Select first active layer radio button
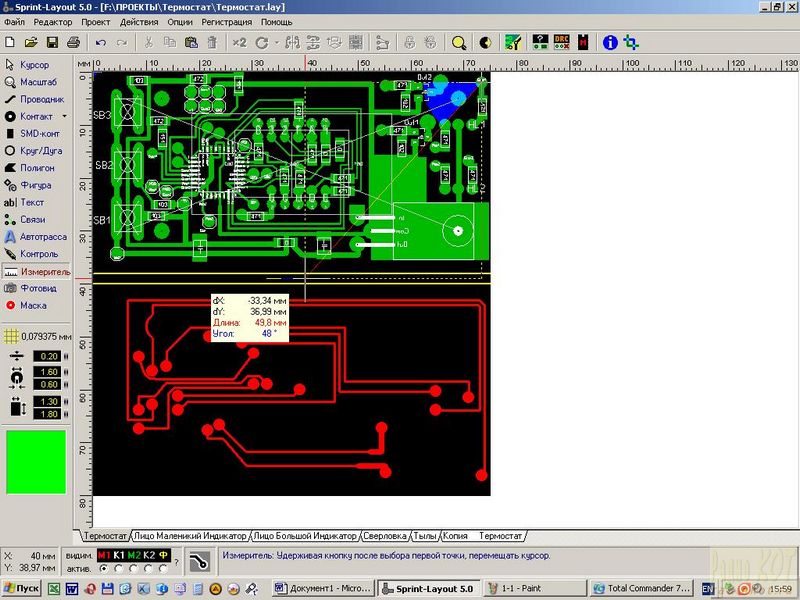The width and height of the screenshot is (800, 600). (104, 568)
